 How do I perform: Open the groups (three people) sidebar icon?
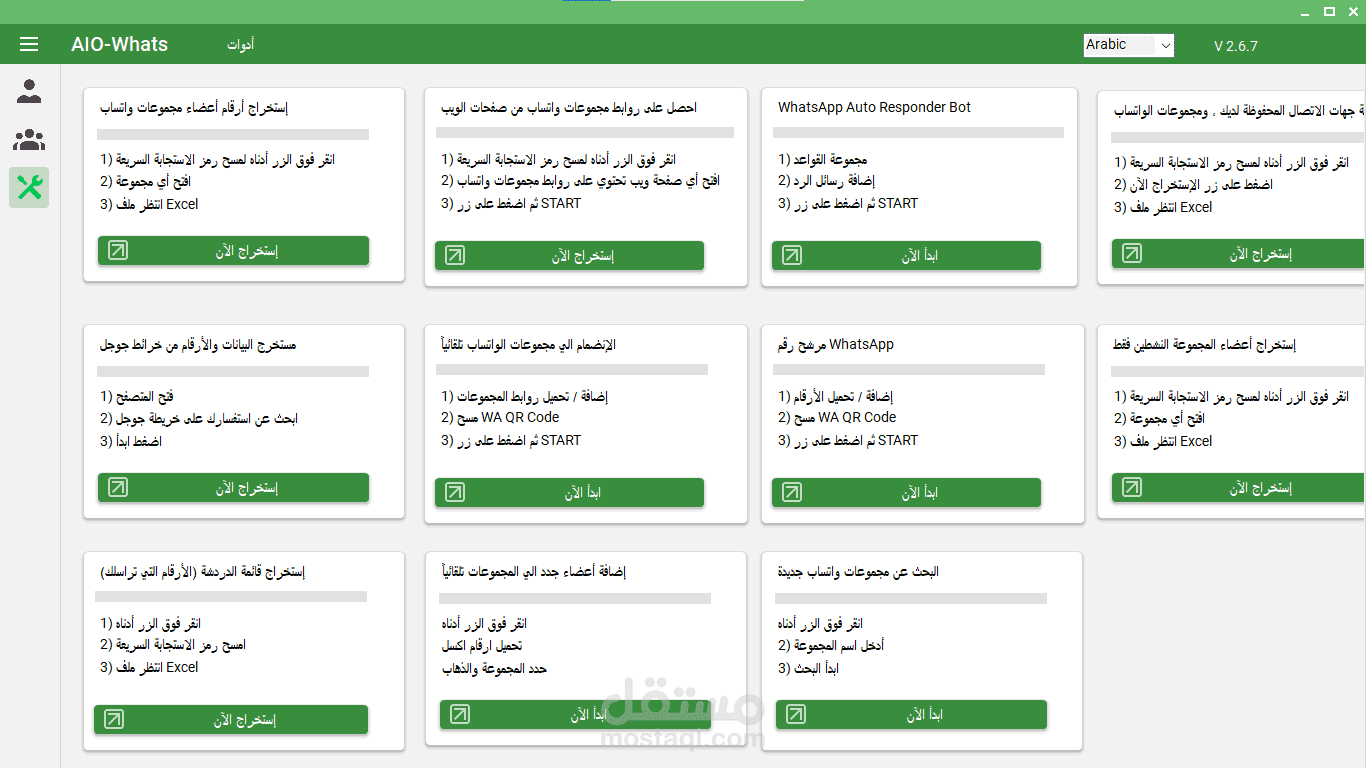tap(29, 140)
